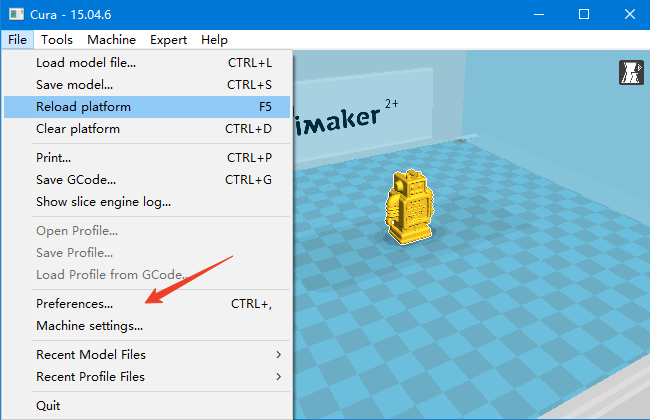Choose Print... from File menu
Viewport: 650px width, 420px height.
pos(147,158)
